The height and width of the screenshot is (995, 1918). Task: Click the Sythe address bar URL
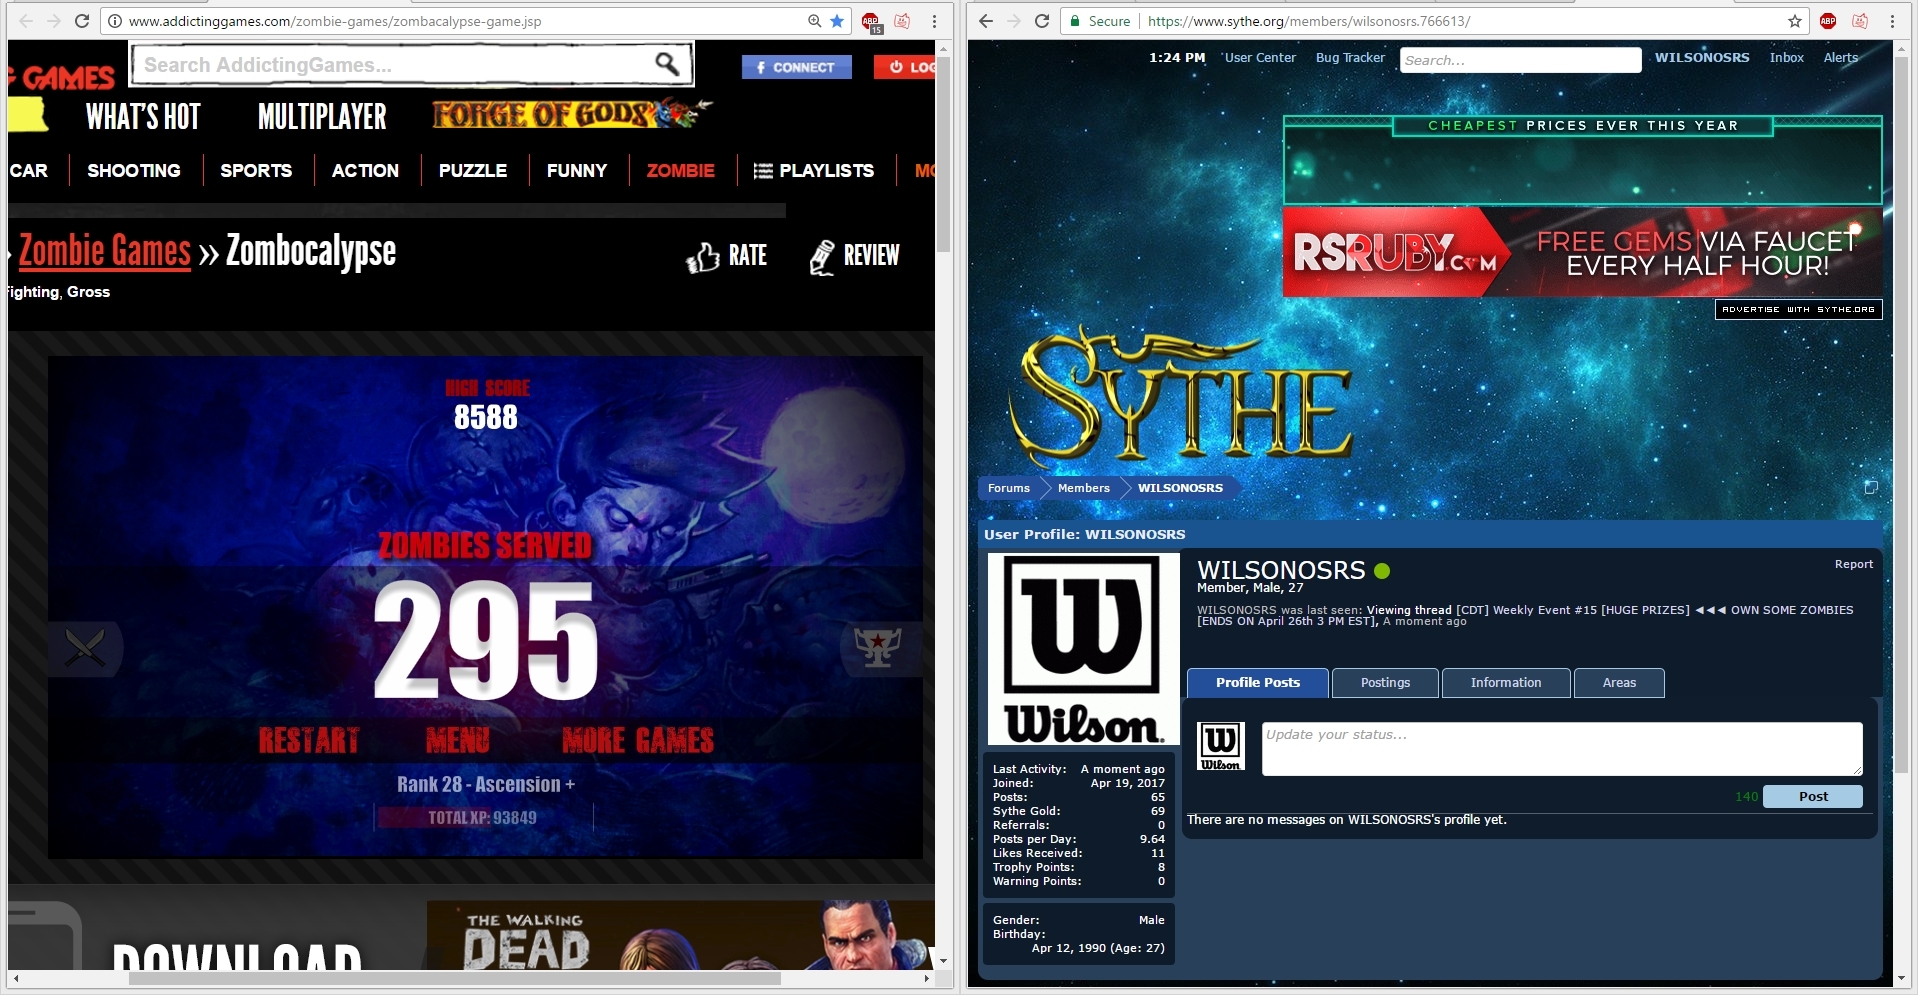click(x=1308, y=21)
